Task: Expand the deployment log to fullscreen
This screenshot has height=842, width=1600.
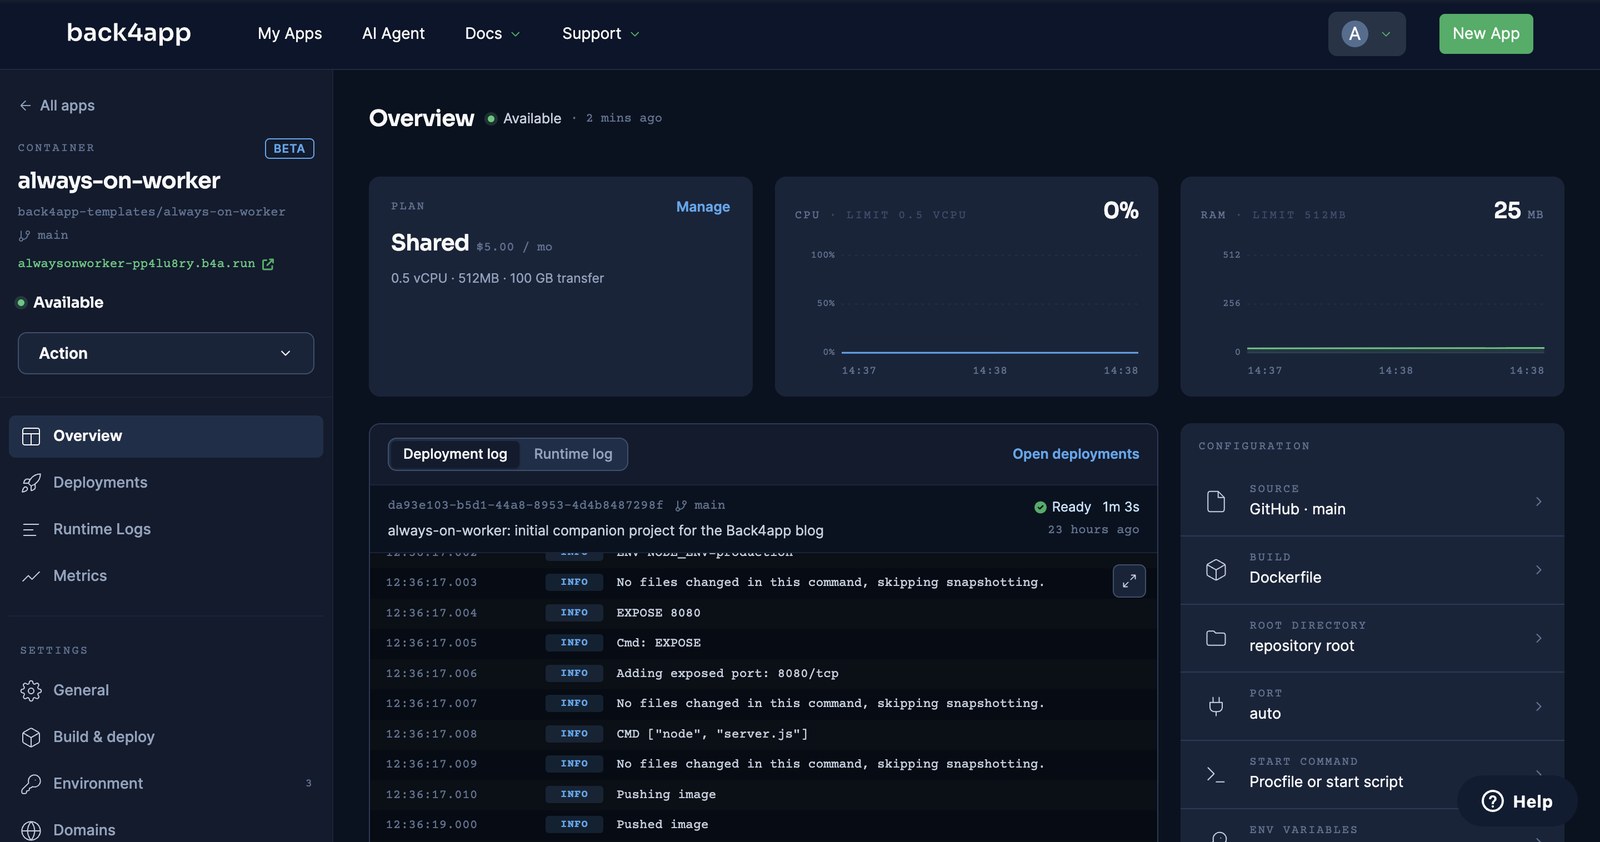Action: tap(1129, 581)
